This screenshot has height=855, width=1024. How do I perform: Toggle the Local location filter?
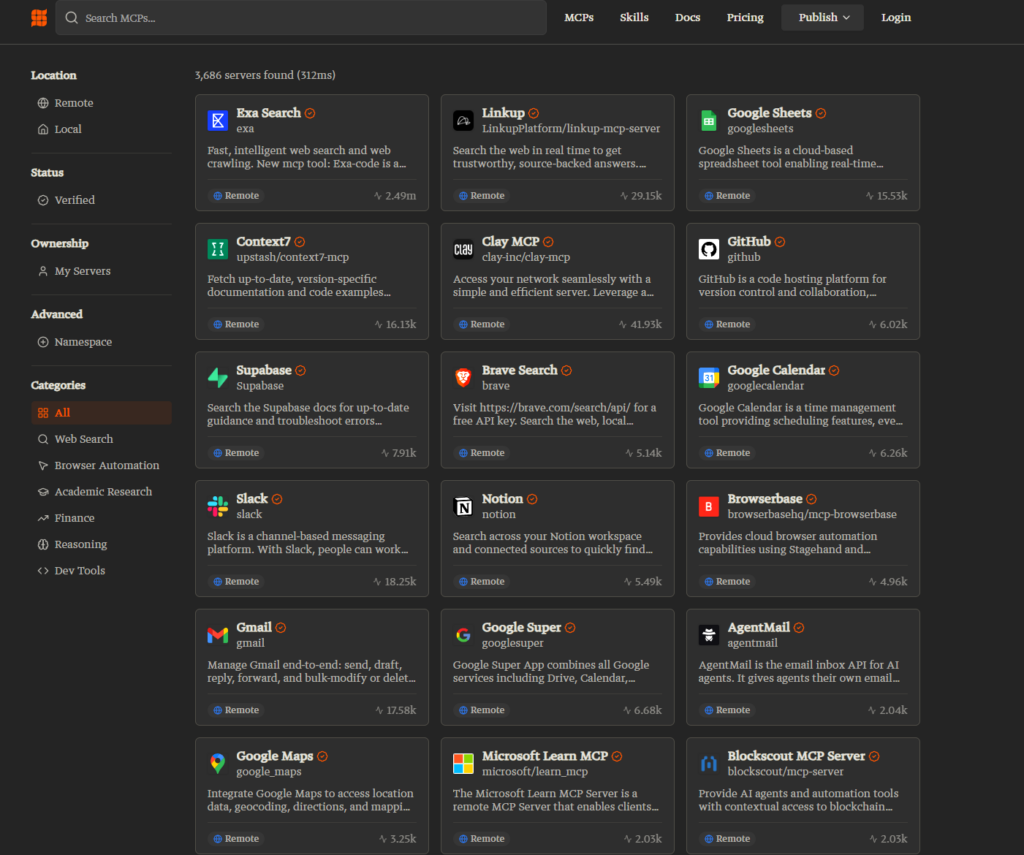(68, 129)
